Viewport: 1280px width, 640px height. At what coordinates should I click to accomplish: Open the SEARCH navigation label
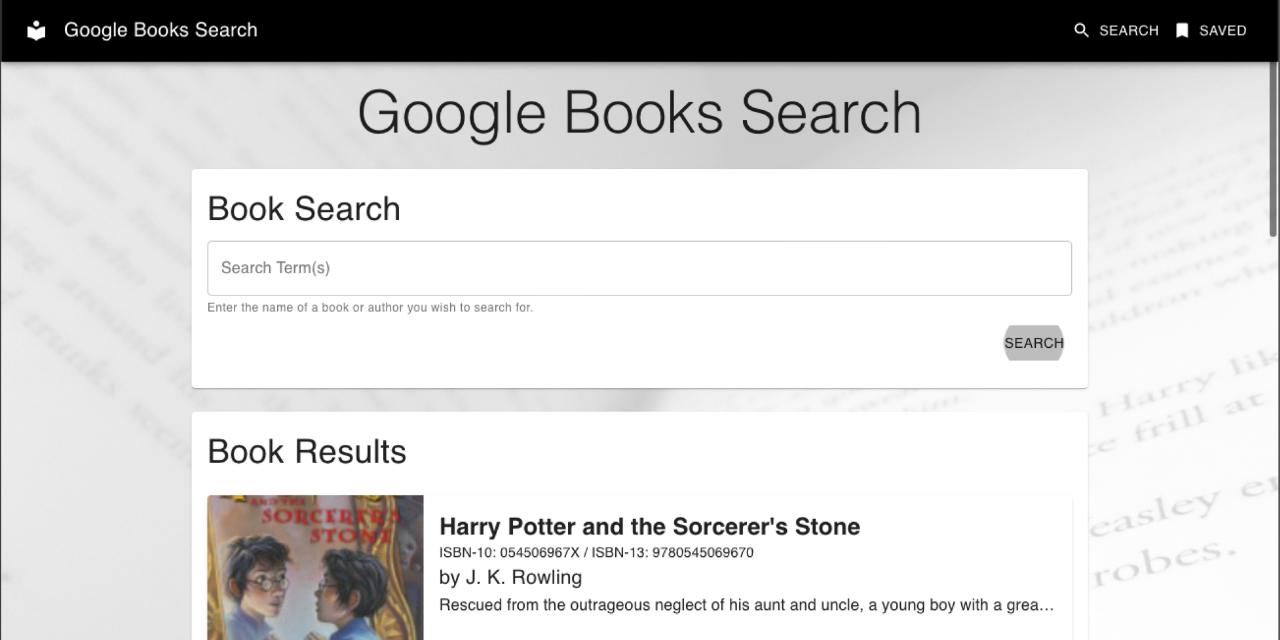tap(1128, 31)
